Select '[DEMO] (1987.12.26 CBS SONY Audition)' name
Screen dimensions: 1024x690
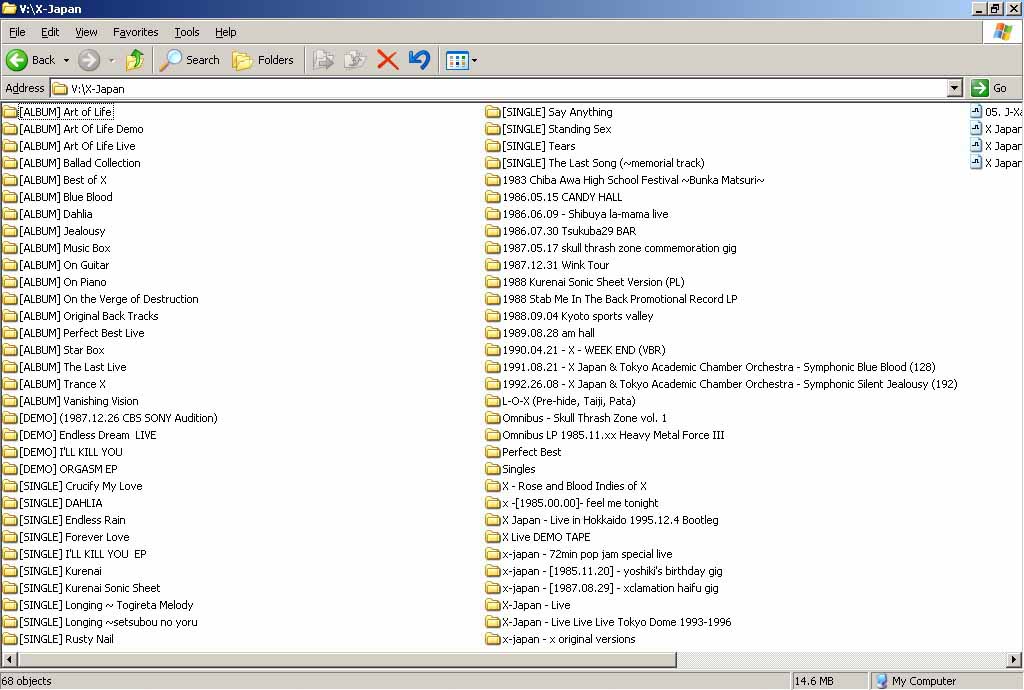coord(118,418)
